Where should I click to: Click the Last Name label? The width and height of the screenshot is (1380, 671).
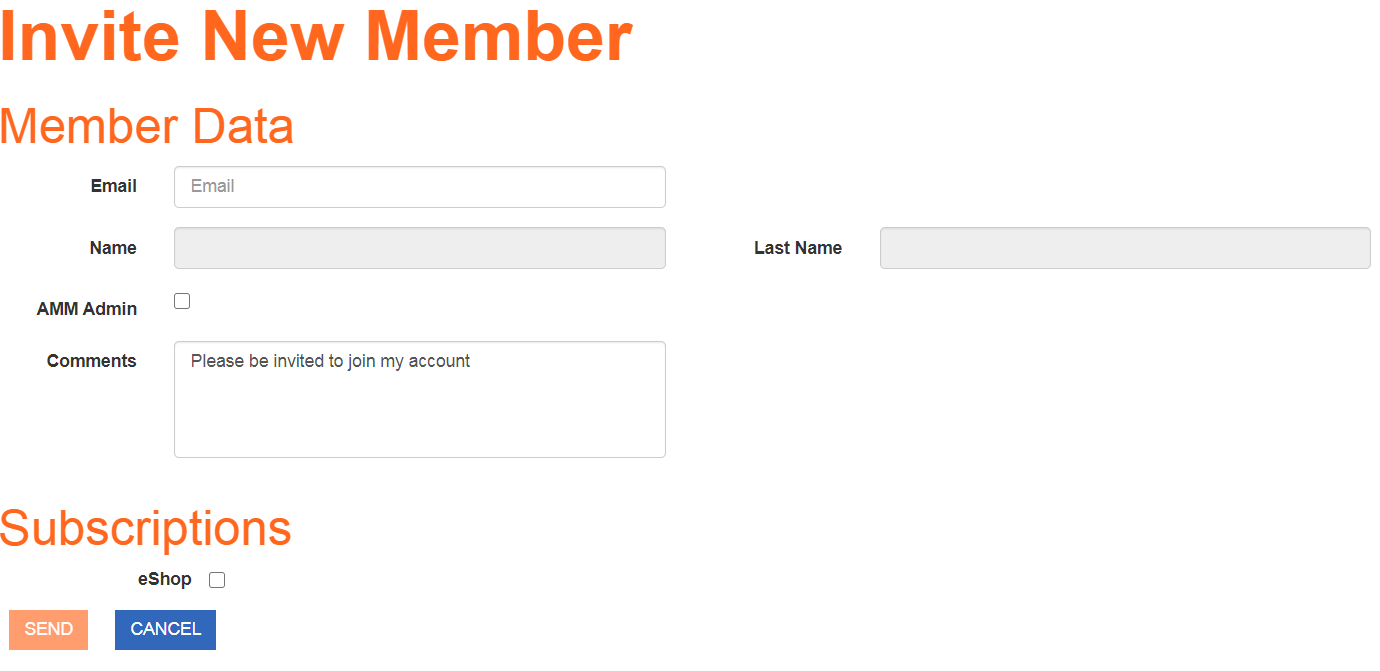click(x=797, y=248)
